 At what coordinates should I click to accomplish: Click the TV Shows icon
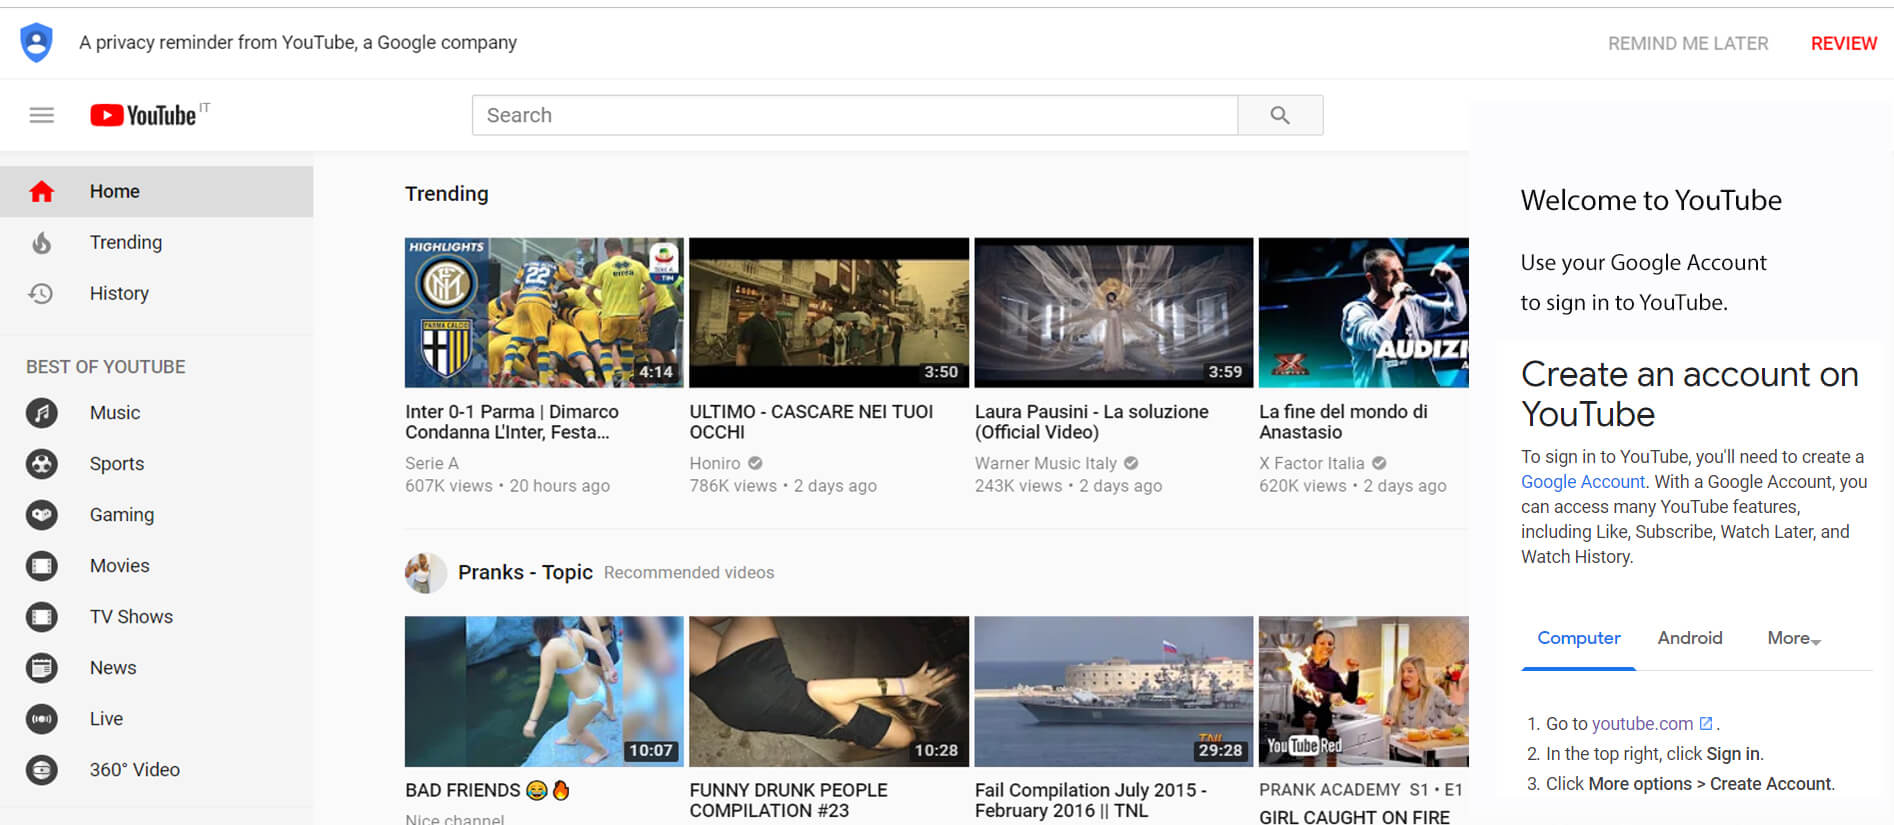point(42,617)
